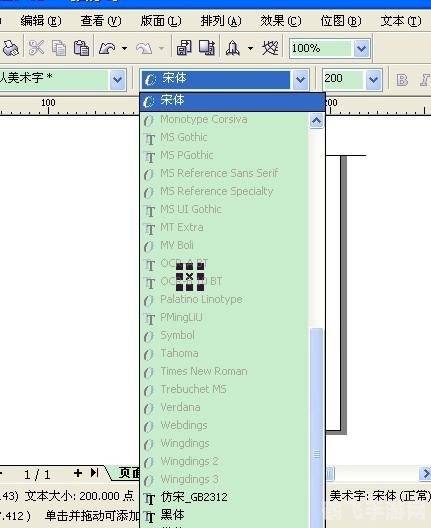
Task: Toggle Bold formatting
Action: coord(402,80)
